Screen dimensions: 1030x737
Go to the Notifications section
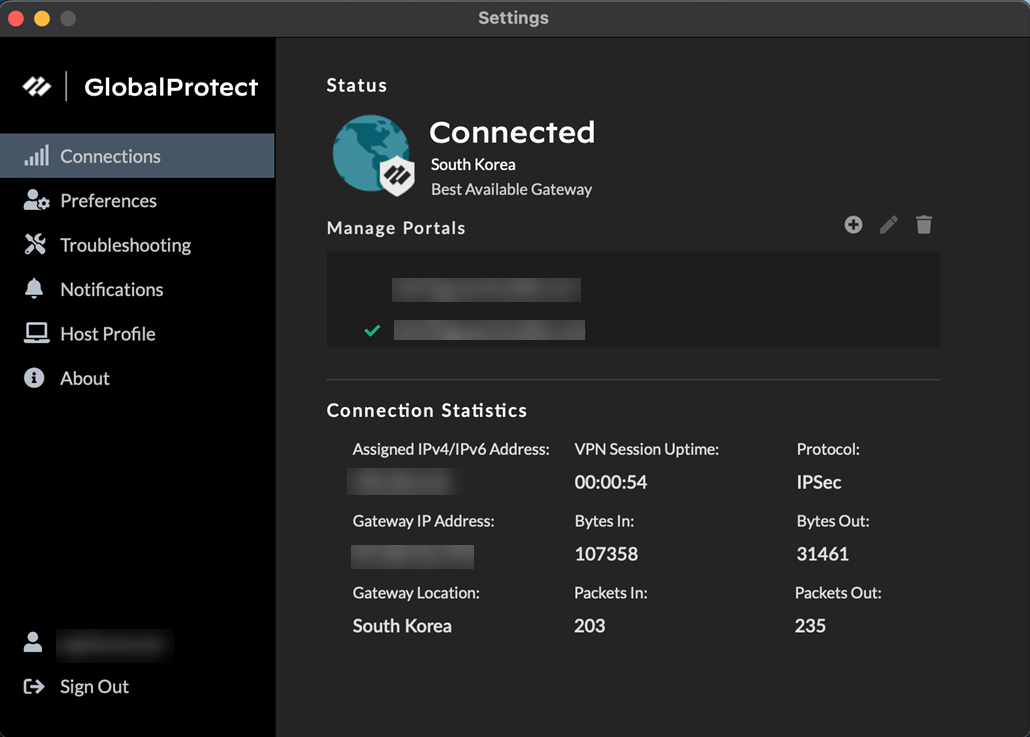click(x=111, y=289)
